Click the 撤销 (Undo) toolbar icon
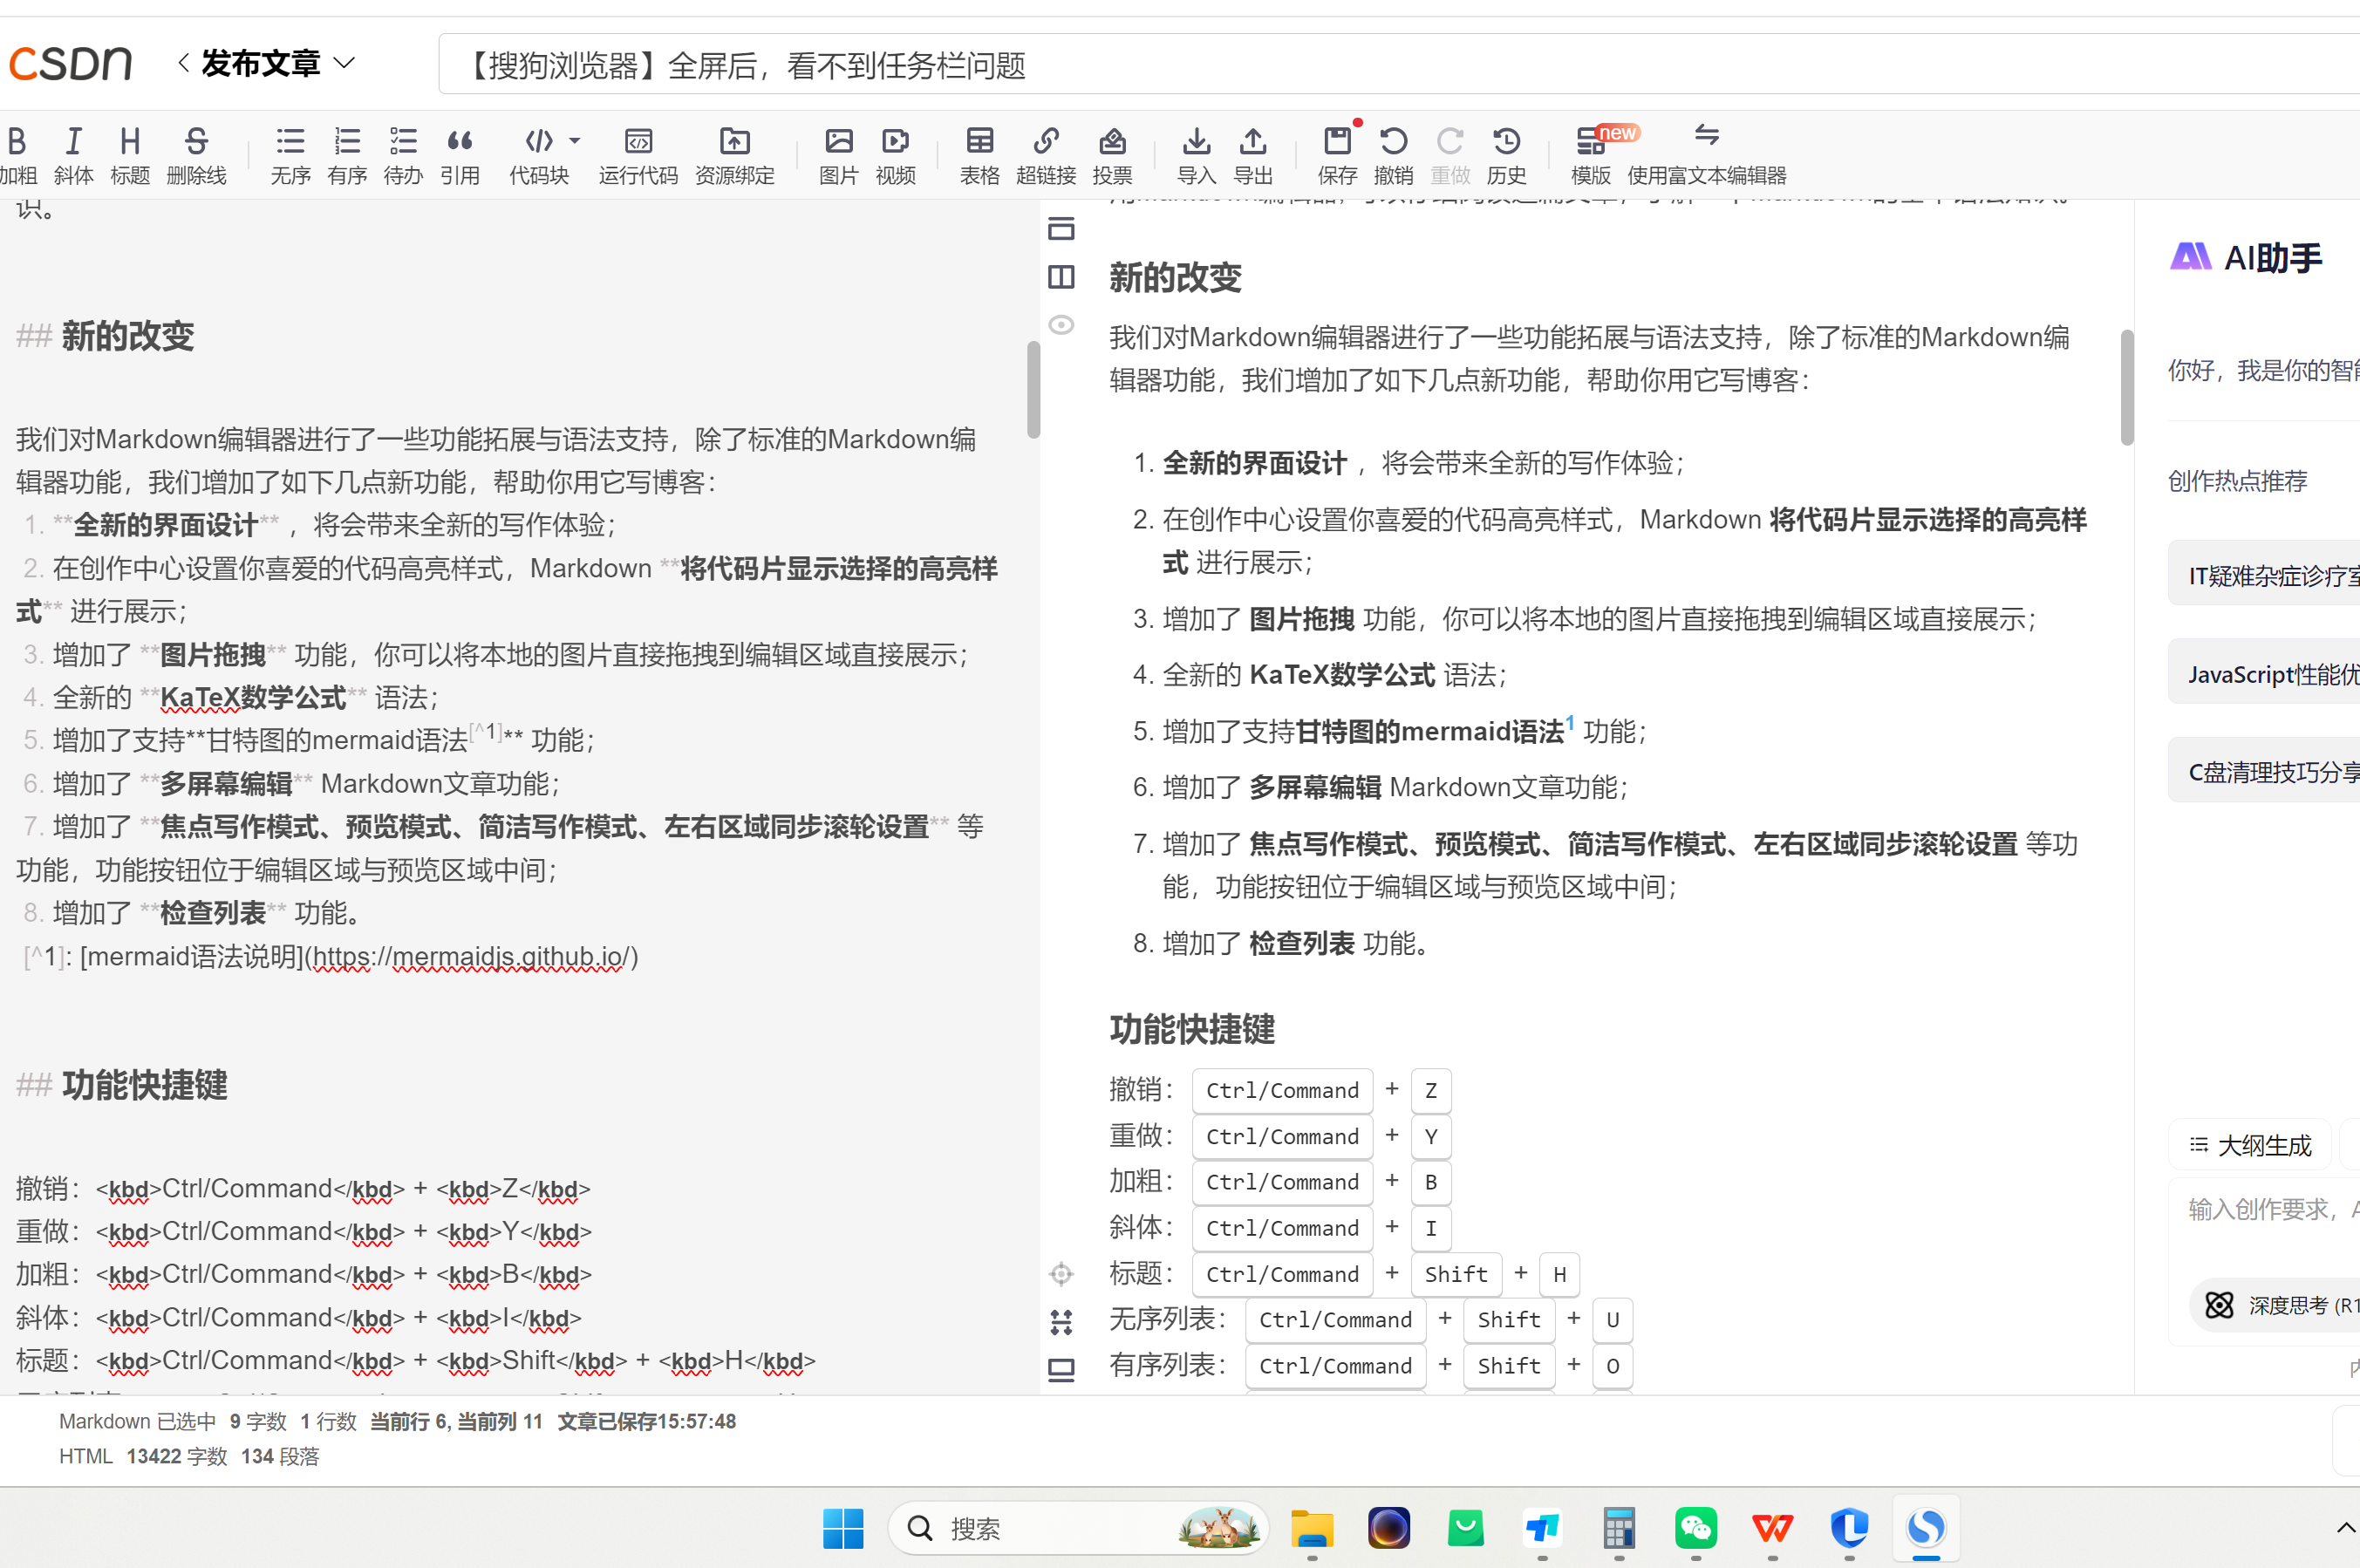This screenshot has width=2360, height=1568. [x=1393, y=155]
